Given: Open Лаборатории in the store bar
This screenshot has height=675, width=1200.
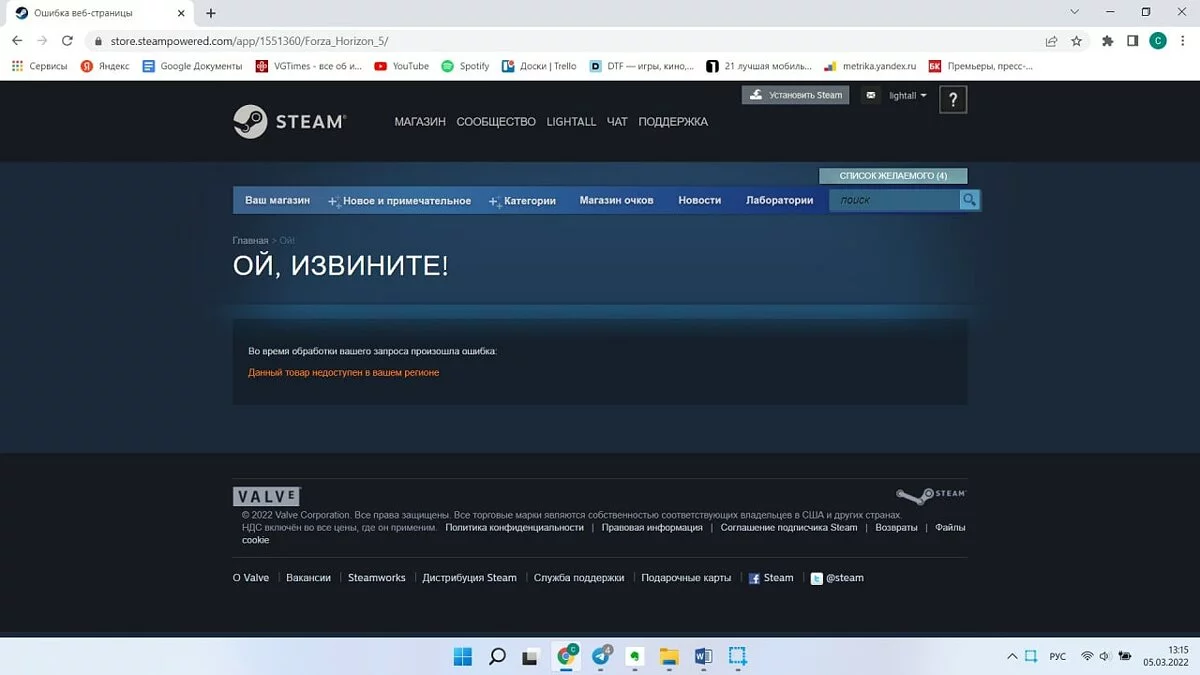Looking at the screenshot, I should [x=779, y=200].
